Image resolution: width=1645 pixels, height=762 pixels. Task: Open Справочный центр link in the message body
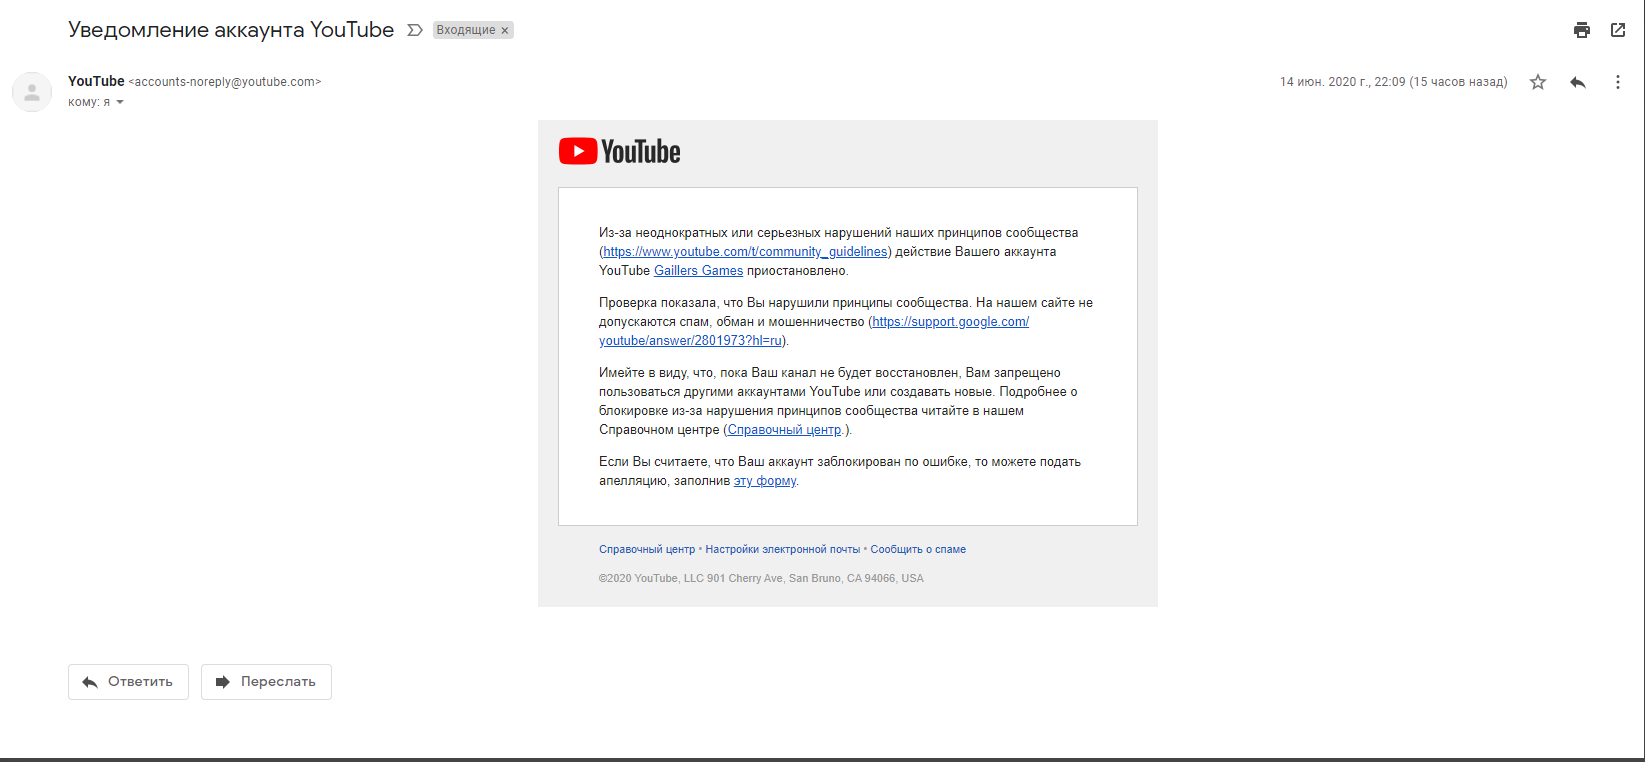click(x=786, y=430)
